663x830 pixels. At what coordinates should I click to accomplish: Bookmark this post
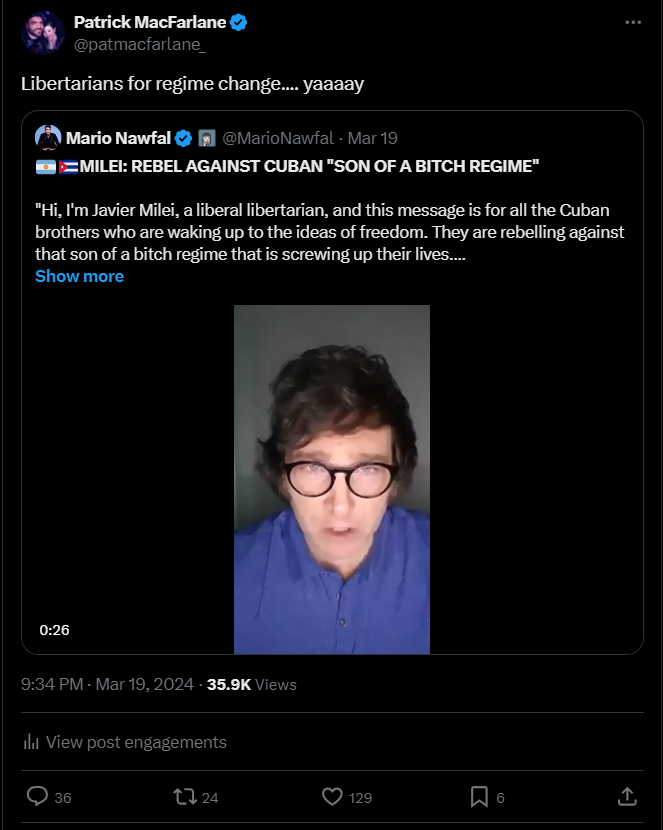(x=479, y=796)
